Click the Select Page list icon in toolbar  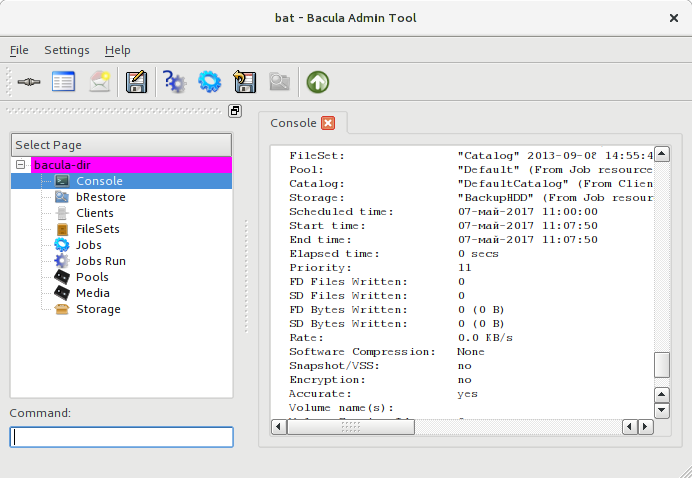tap(63, 82)
